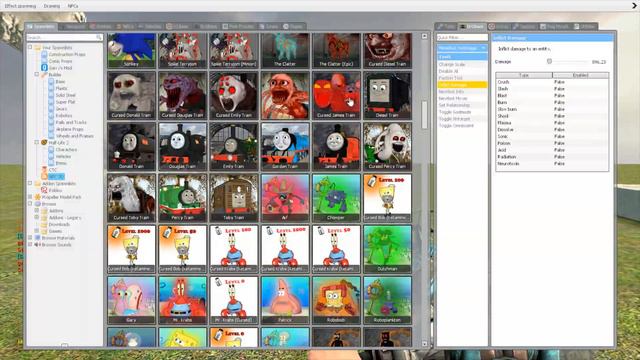
Task: Toggle Enabled value in Burn row
Action: (559, 102)
